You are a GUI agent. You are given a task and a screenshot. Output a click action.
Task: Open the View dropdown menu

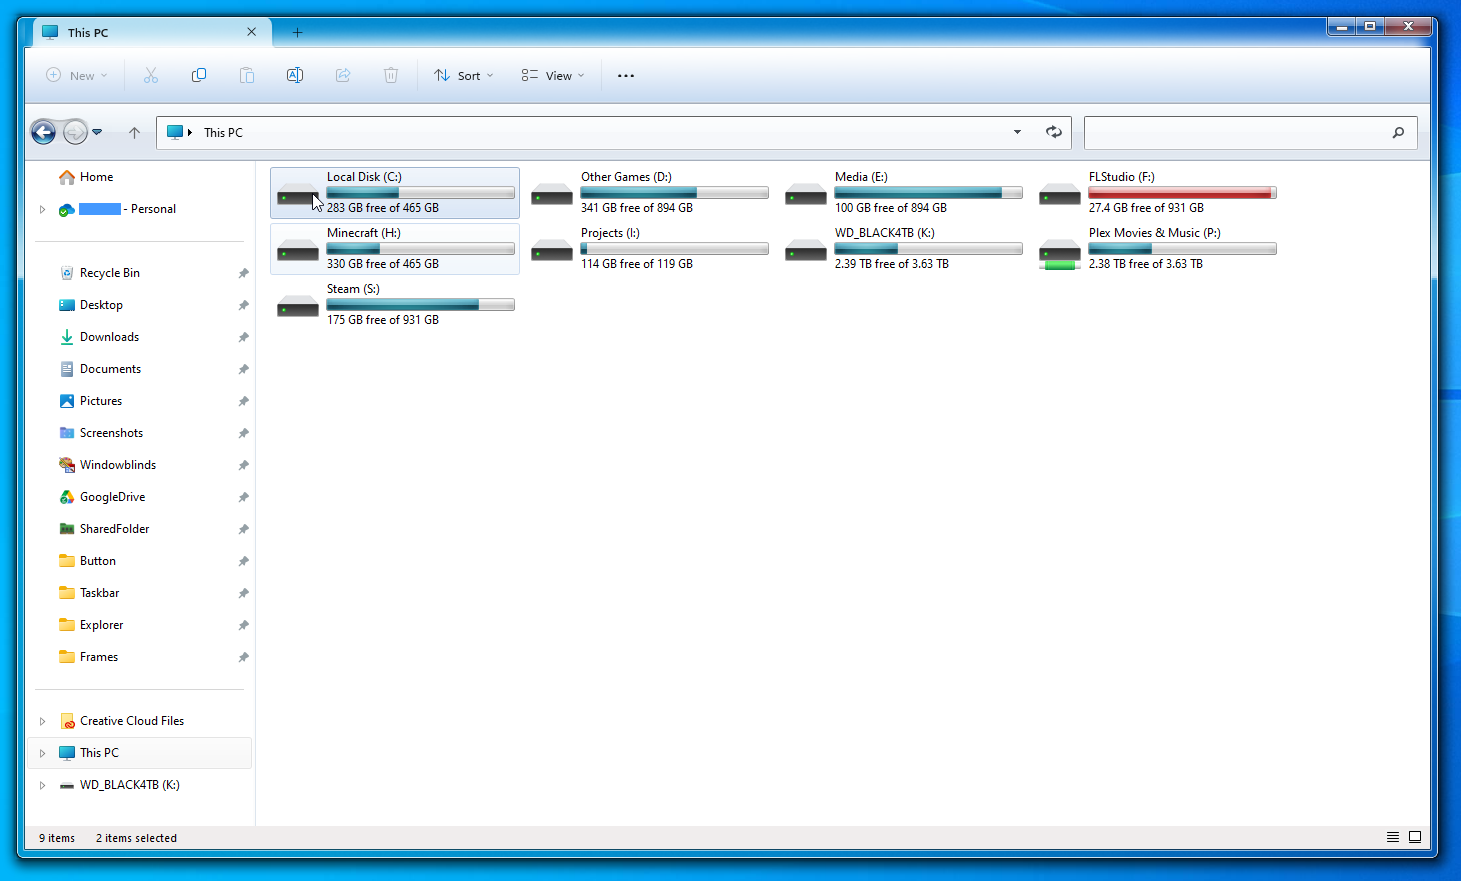pos(553,76)
